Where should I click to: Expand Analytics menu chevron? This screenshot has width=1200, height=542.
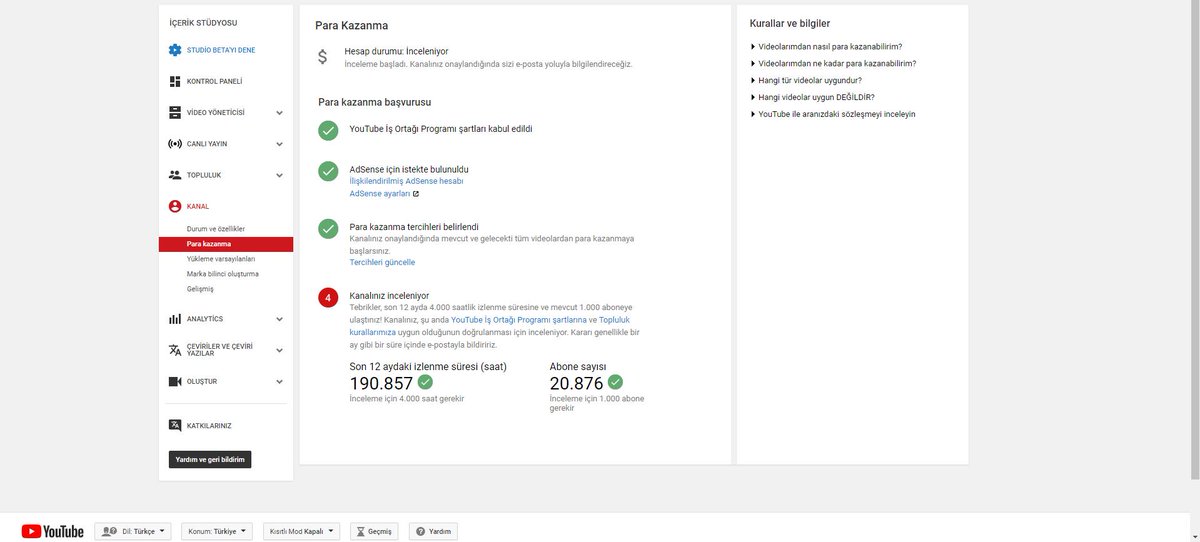coord(280,319)
